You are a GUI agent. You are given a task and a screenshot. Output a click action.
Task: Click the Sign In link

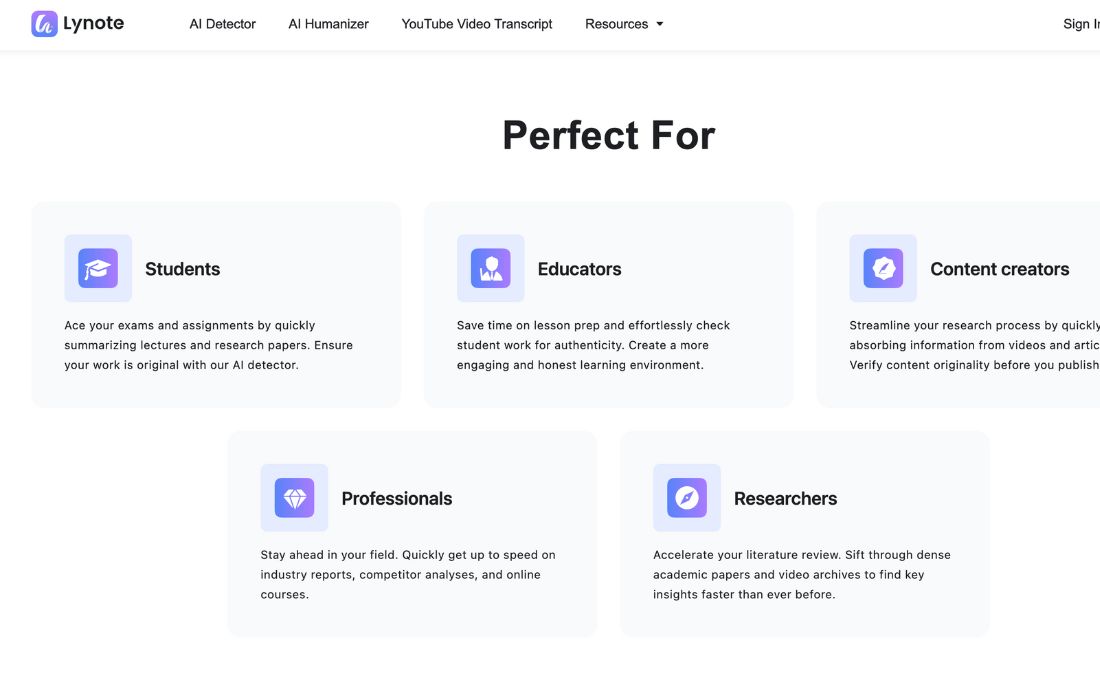point(1078,24)
